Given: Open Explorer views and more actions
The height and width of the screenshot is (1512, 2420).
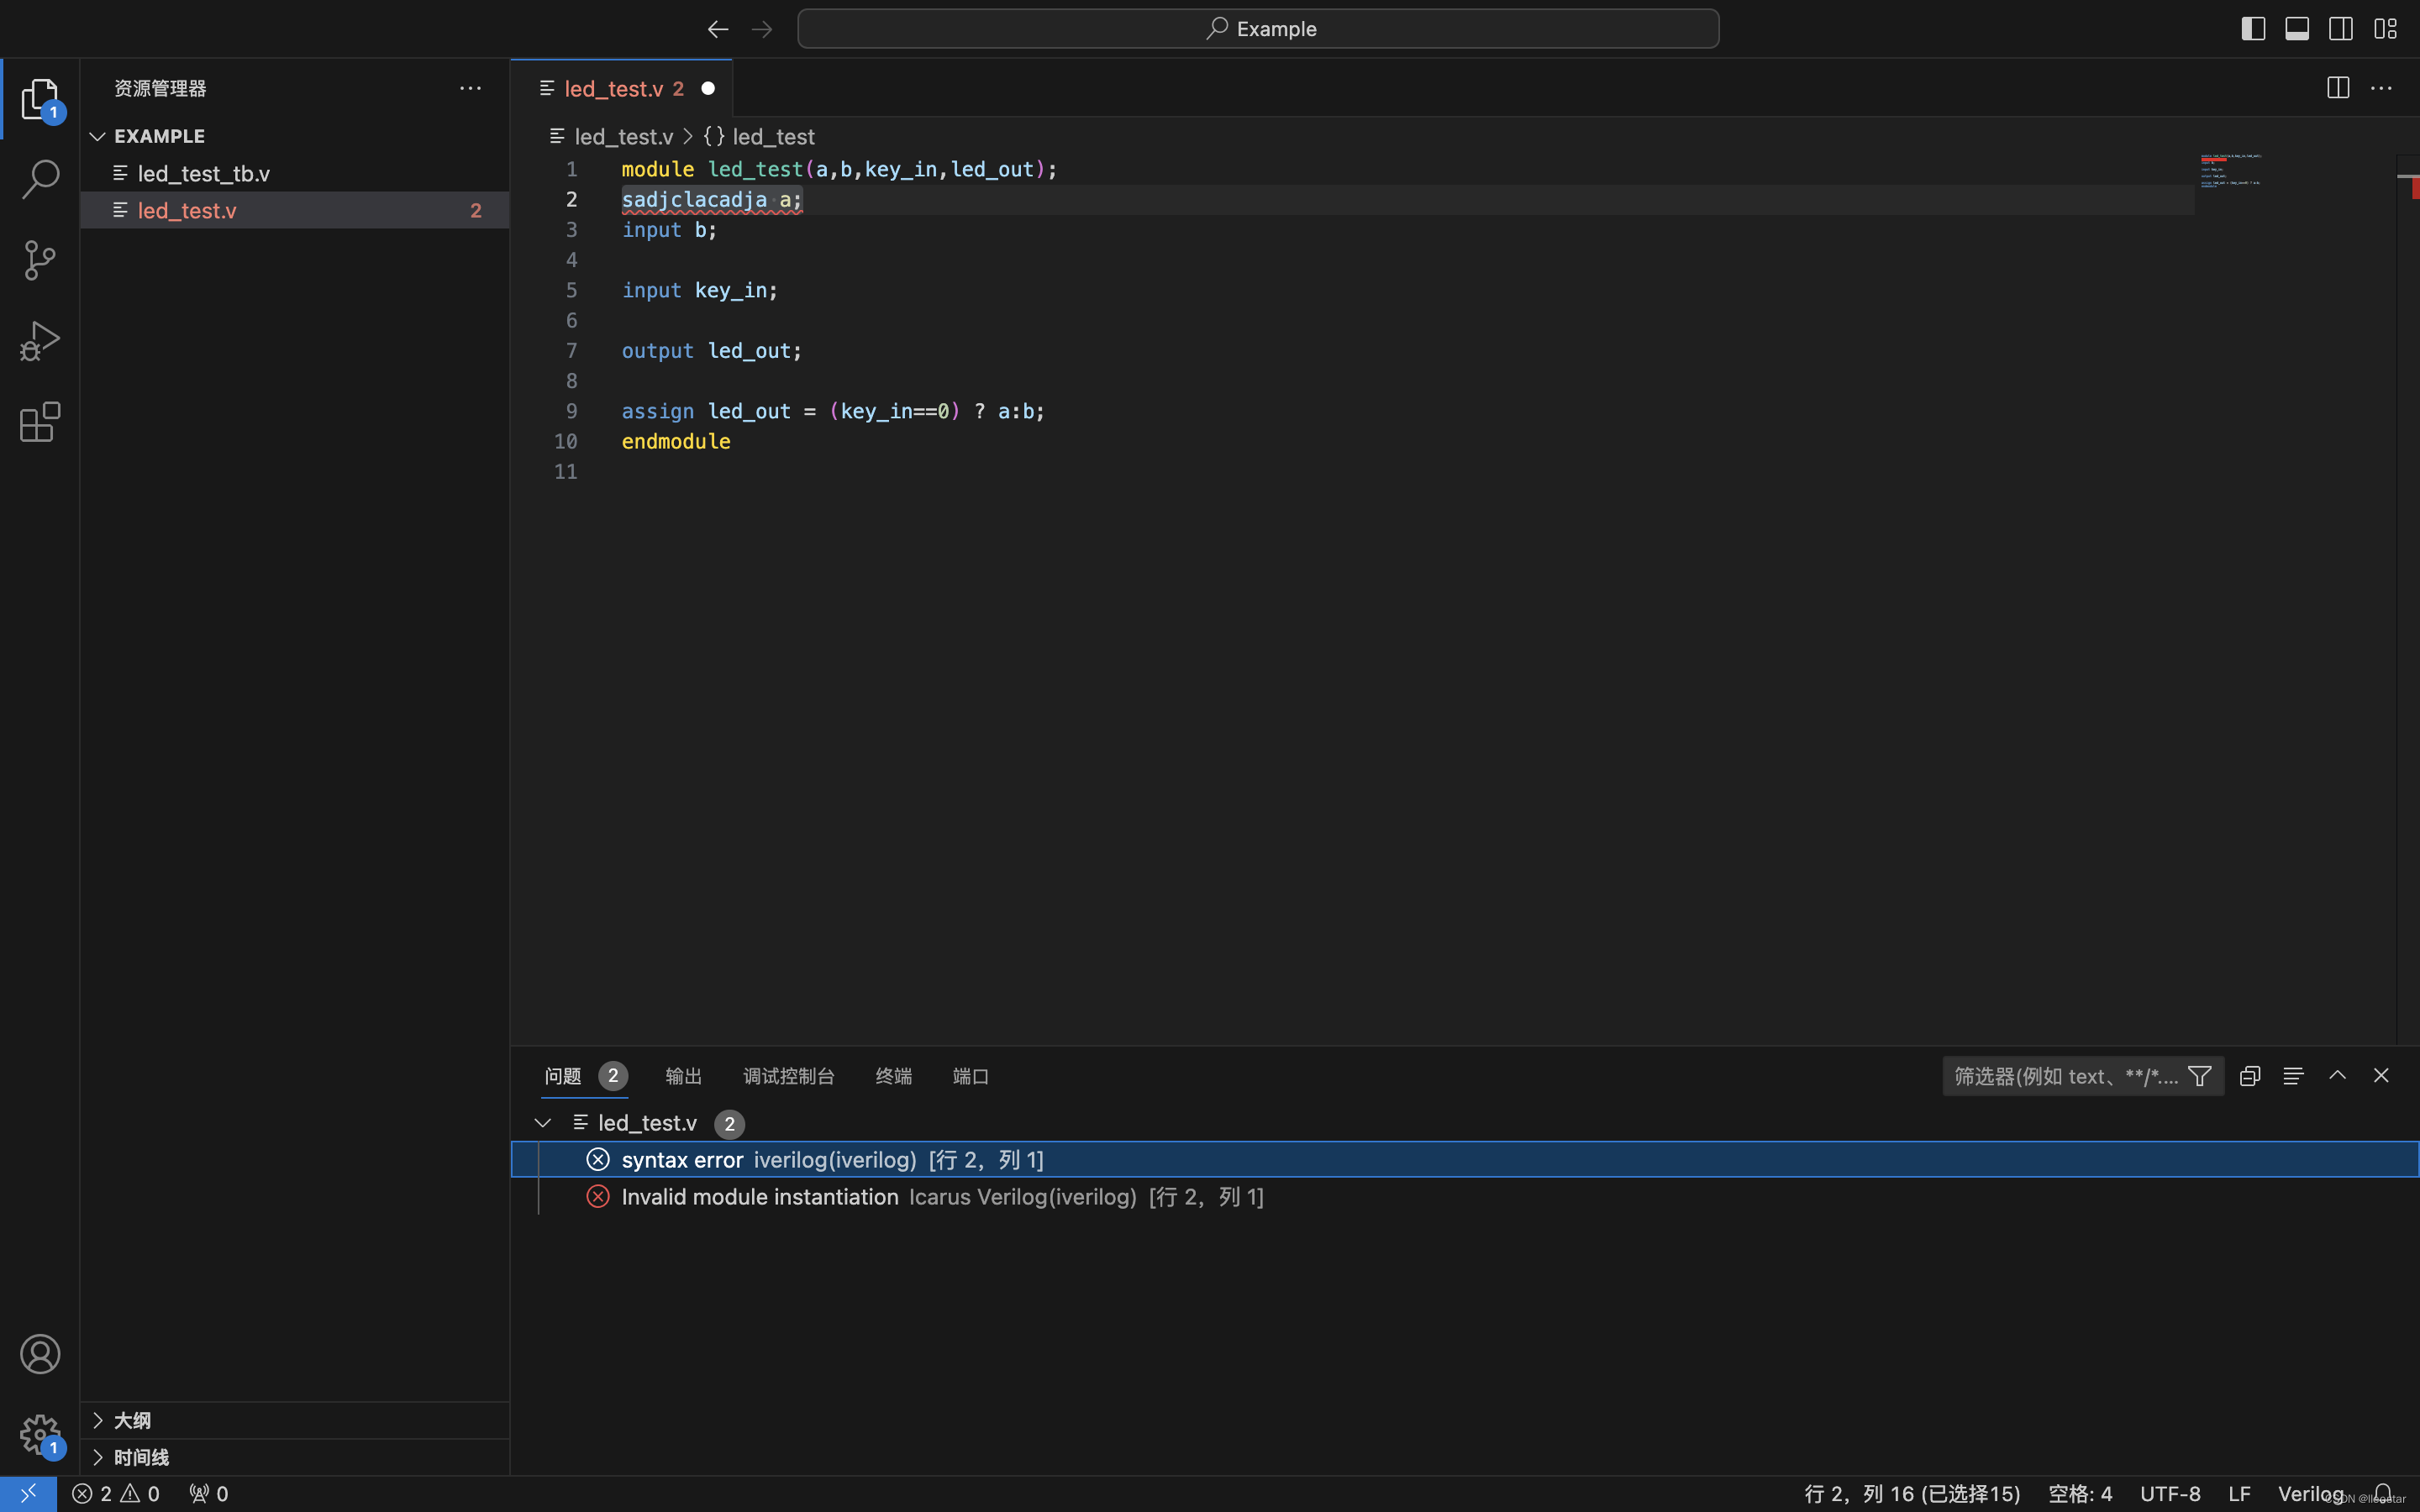Looking at the screenshot, I should click(470, 88).
